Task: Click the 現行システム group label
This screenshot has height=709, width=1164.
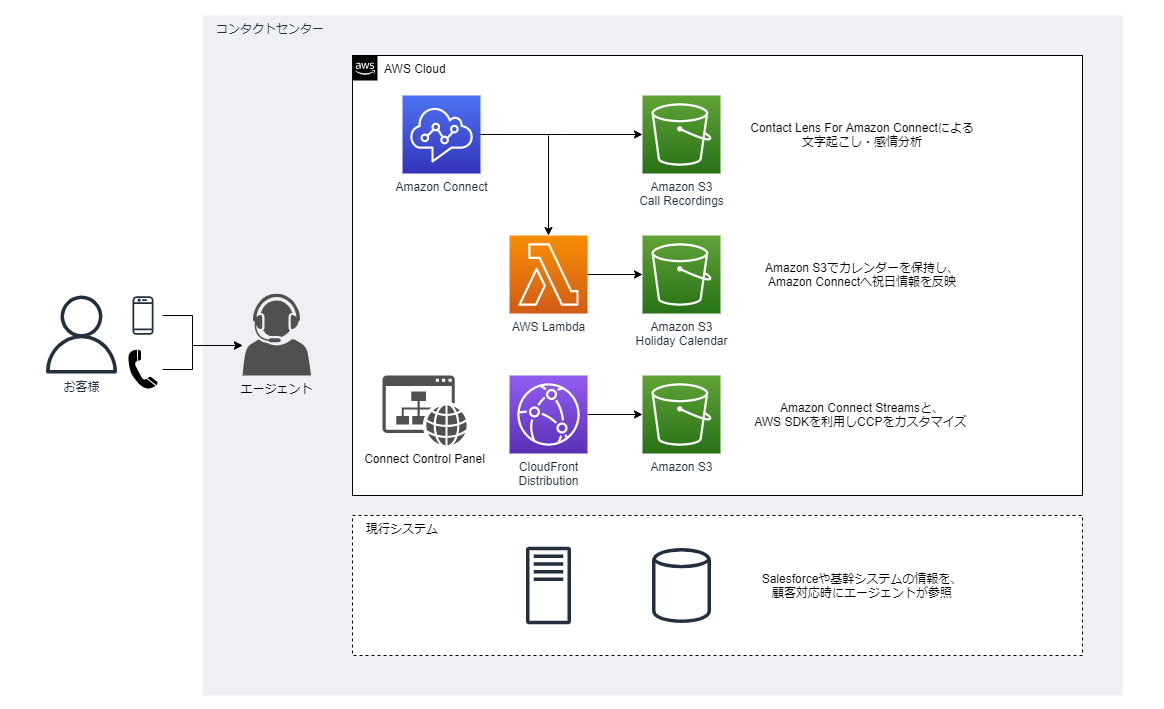Action: (402, 529)
